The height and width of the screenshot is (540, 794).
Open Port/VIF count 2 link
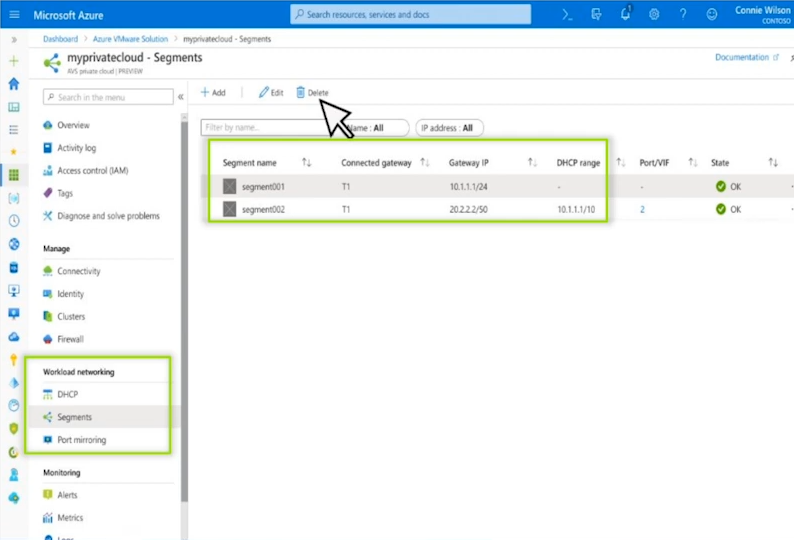click(x=642, y=209)
